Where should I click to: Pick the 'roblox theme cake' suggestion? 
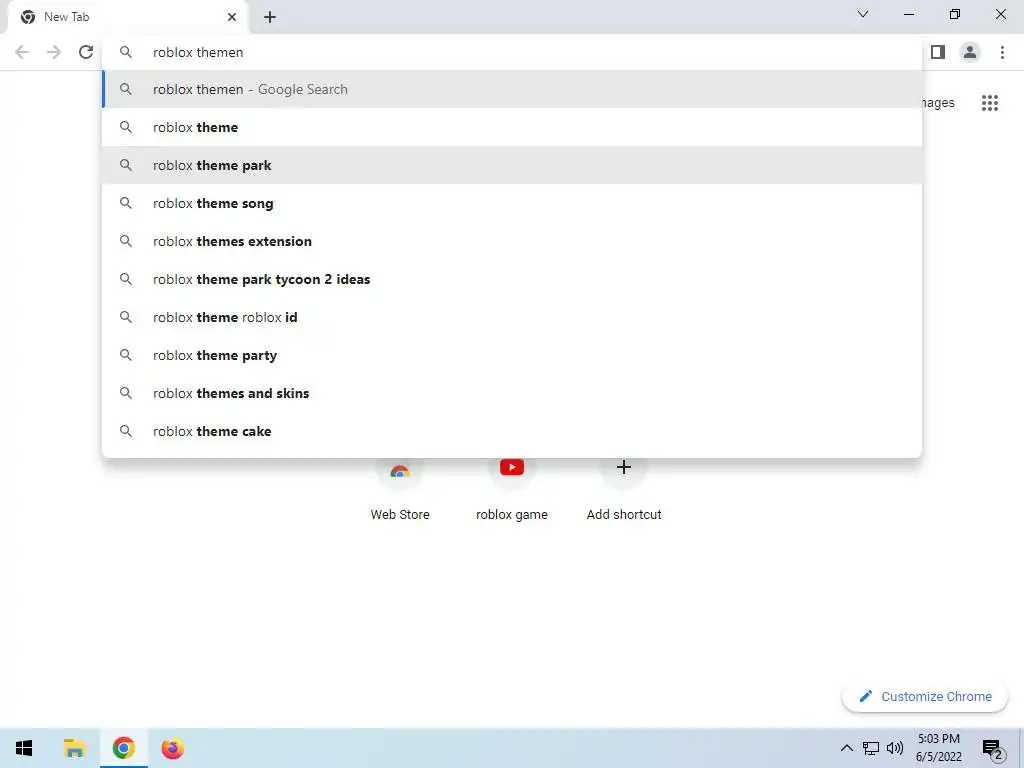(x=512, y=431)
